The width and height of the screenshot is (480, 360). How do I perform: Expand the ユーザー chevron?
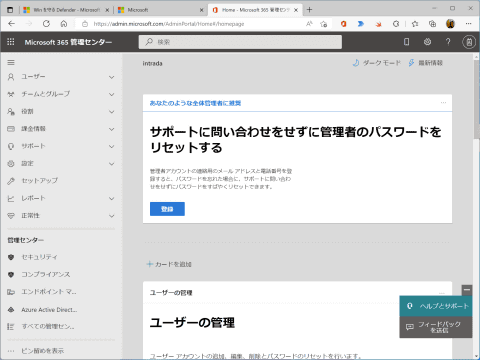112,77
